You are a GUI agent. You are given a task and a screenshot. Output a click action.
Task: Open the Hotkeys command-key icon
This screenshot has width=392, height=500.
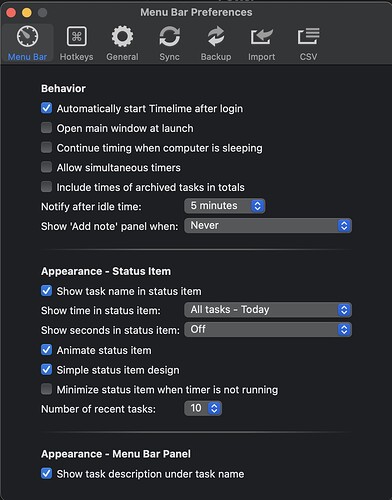77,36
